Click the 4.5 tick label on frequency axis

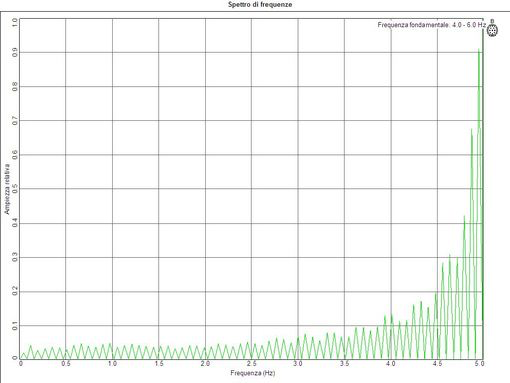tap(437, 363)
